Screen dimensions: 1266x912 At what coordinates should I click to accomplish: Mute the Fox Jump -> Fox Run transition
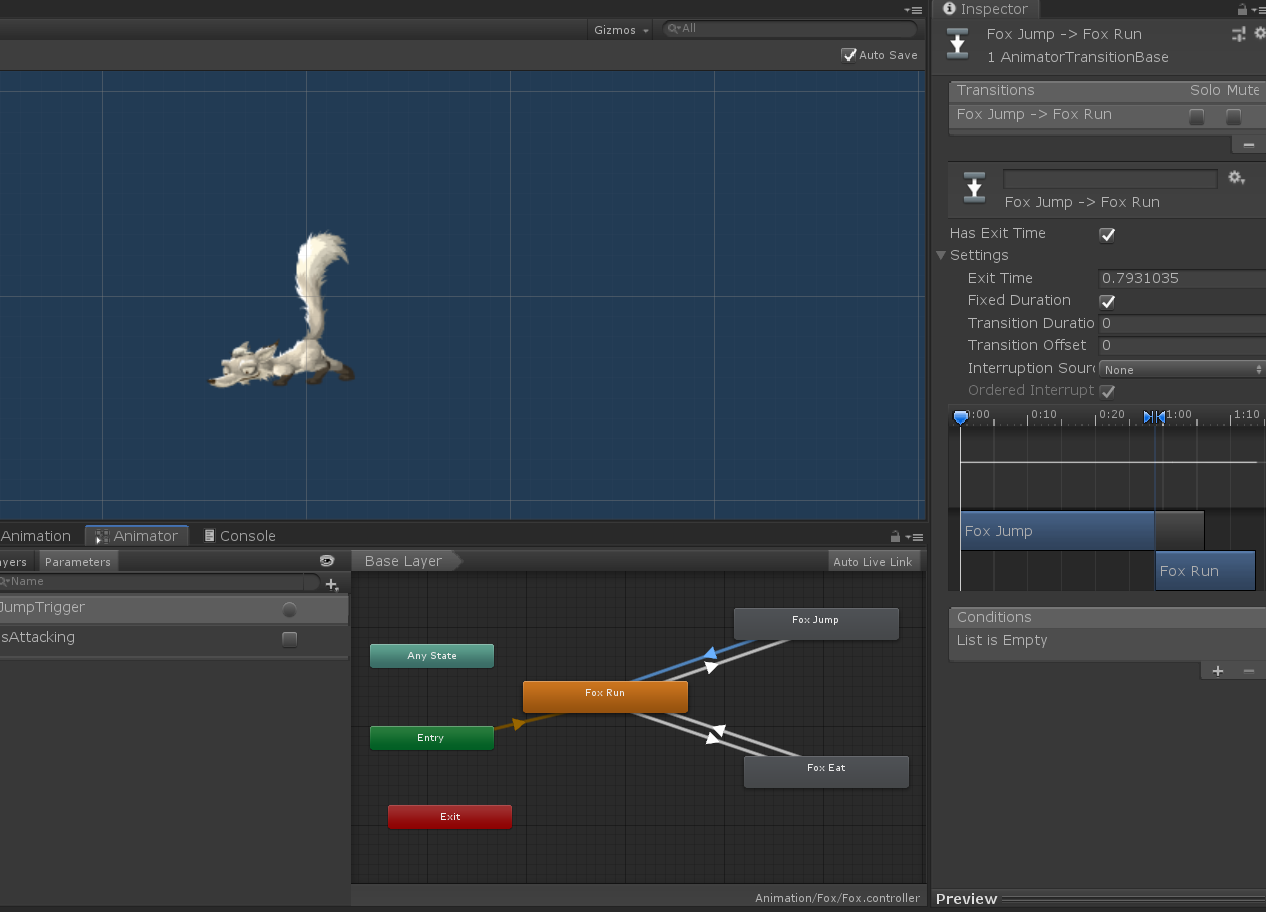tap(1234, 117)
